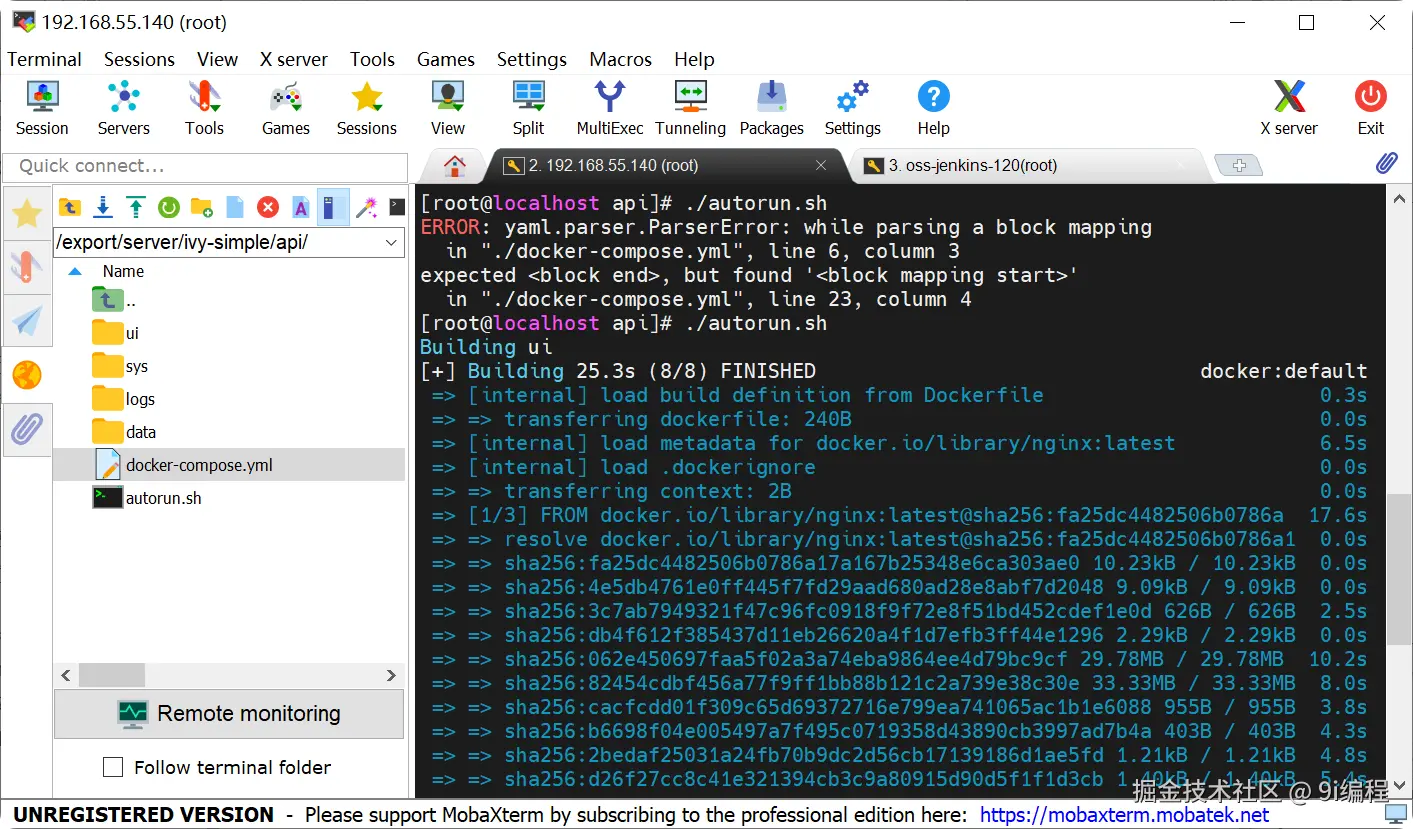
Task: Select the autorun.sh file
Action: coord(229,497)
